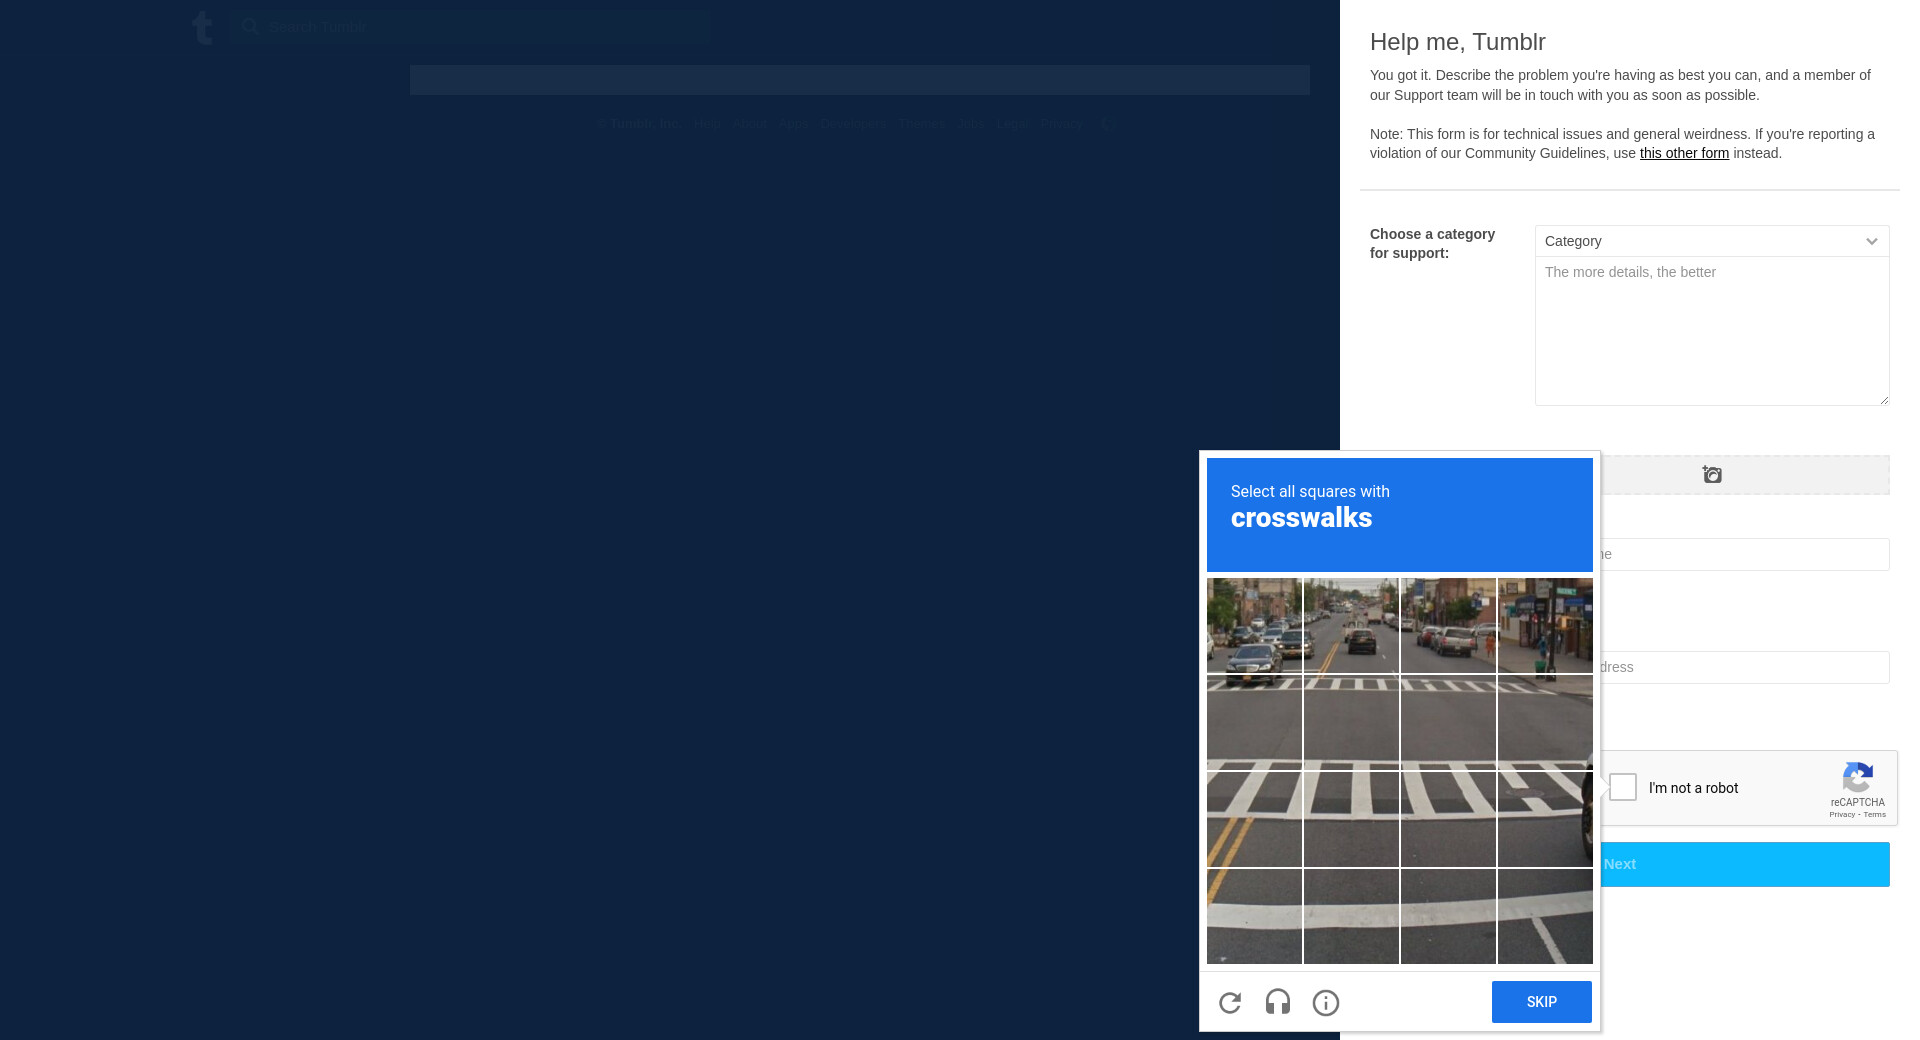This screenshot has height=1040, width=1920.
Task: Reload the challenge with the refresh icon
Action: (x=1230, y=1002)
